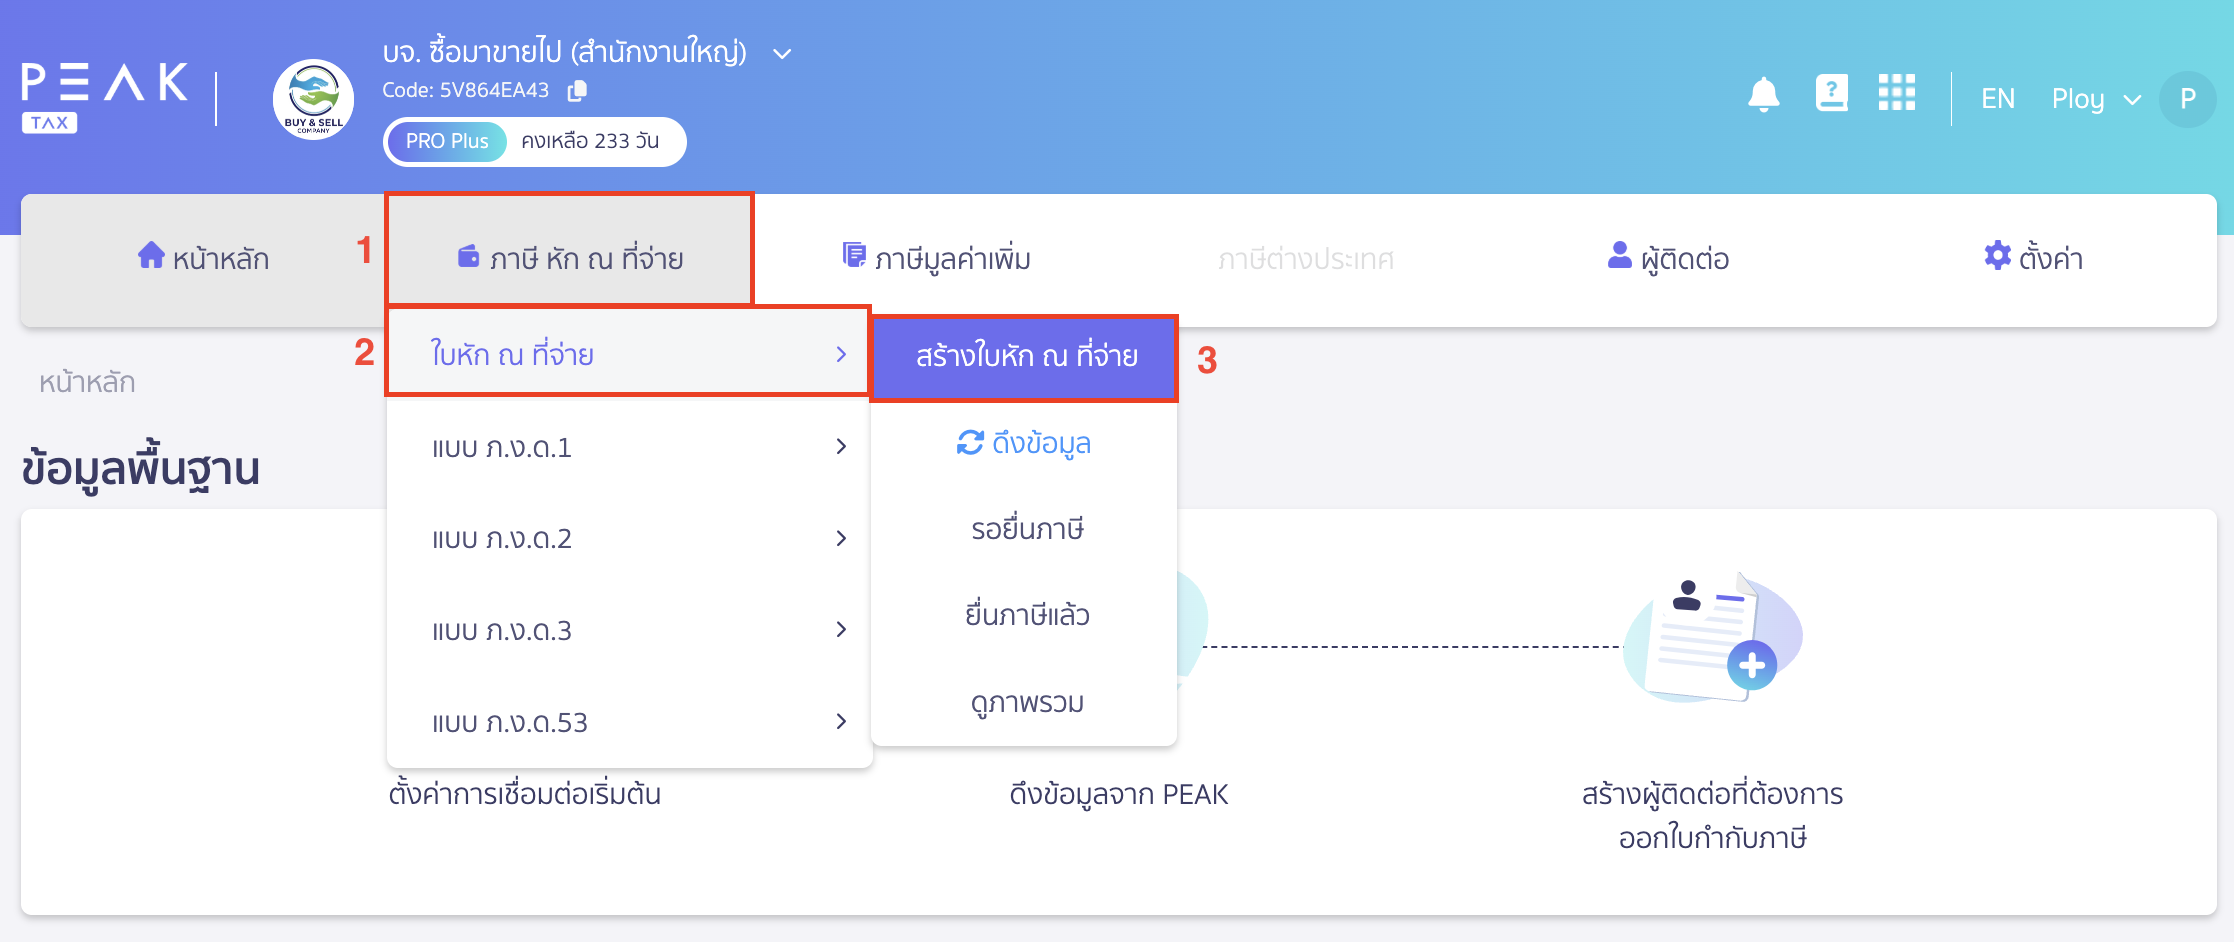Open the apps grid icon
The height and width of the screenshot is (942, 2234).
tap(1896, 94)
